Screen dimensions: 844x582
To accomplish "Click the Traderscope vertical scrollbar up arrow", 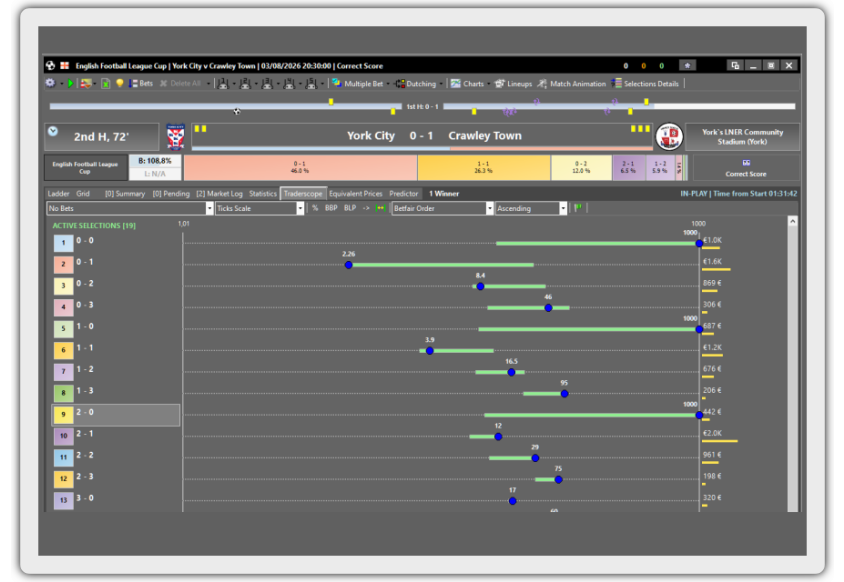I will tap(792, 221).
